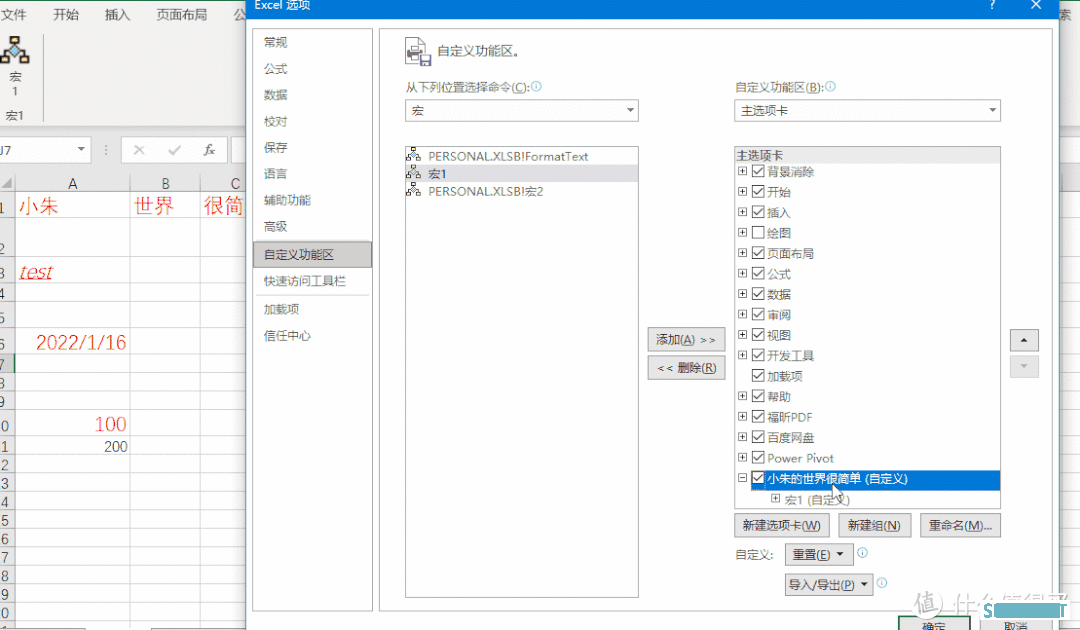Select the 福昕PDF tab entry in the tree
The width and height of the screenshot is (1080, 630).
pyautogui.click(x=789, y=417)
